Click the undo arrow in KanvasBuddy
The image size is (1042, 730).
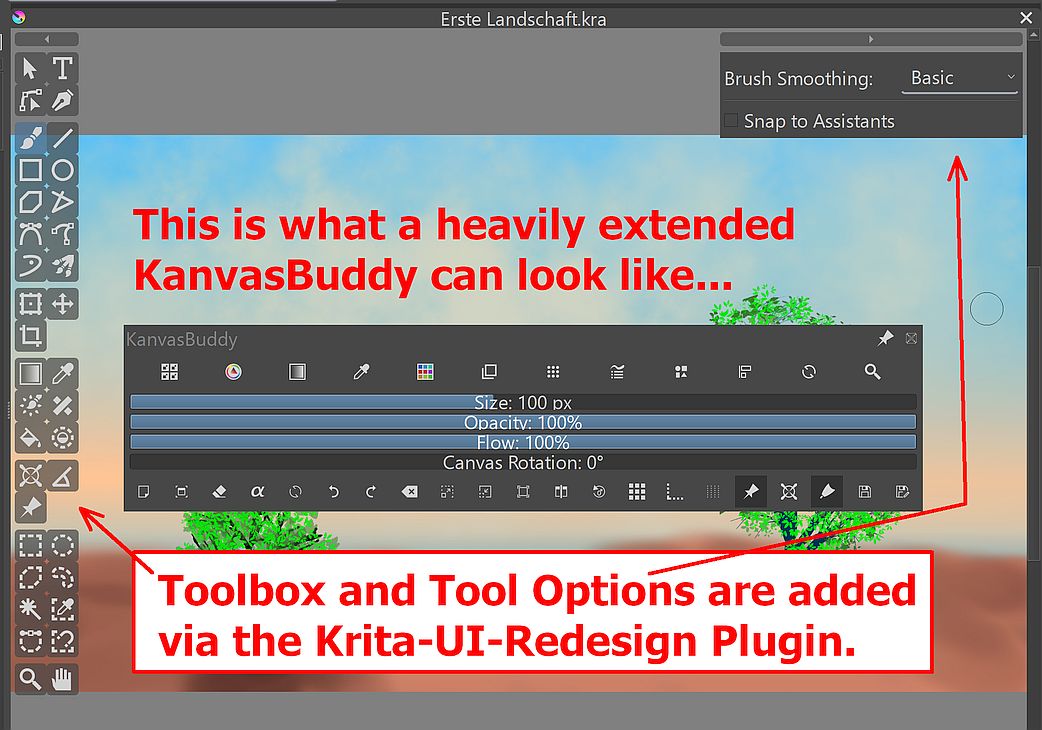click(x=333, y=492)
